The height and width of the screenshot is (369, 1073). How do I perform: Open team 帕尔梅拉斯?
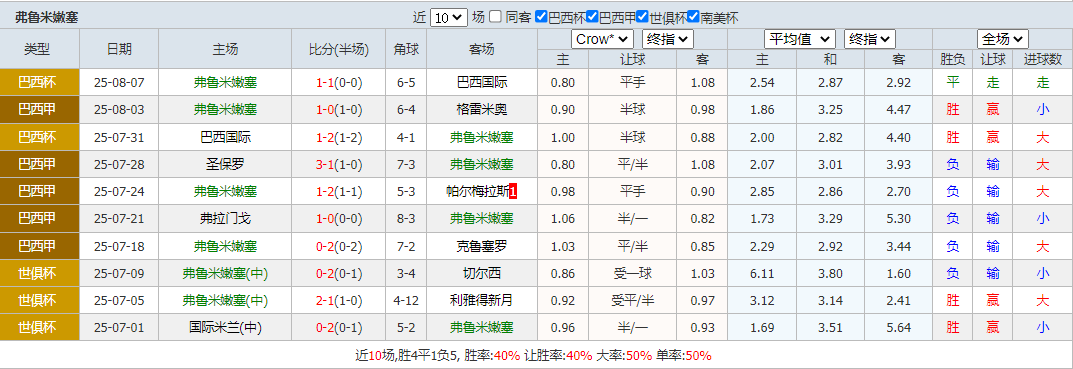pyautogui.click(x=478, y=192)
